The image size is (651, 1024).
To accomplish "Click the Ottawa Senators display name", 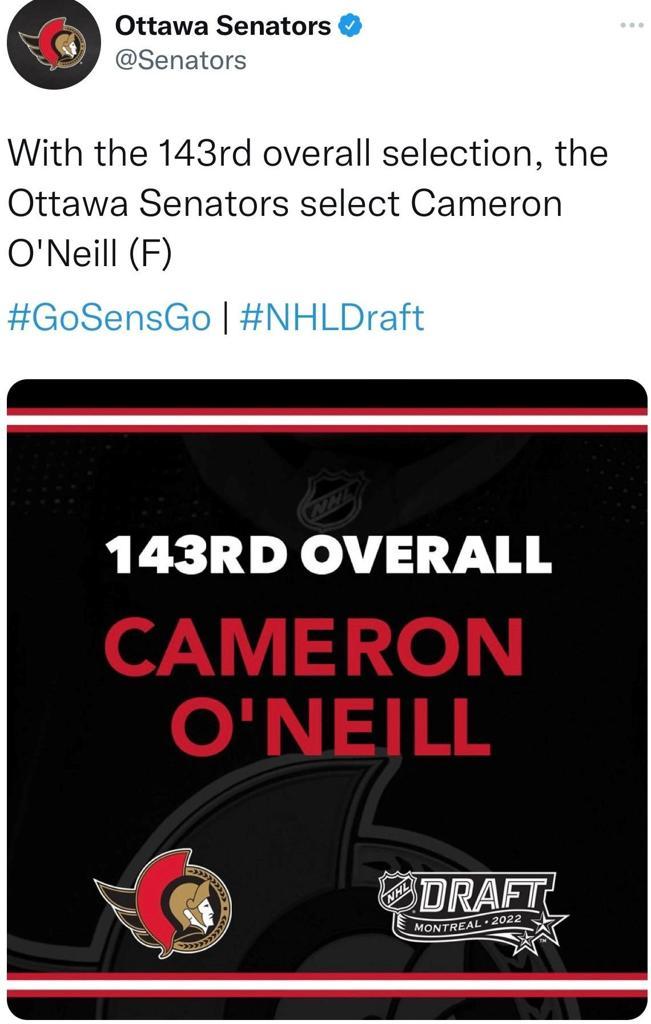I will coord(223,27).
